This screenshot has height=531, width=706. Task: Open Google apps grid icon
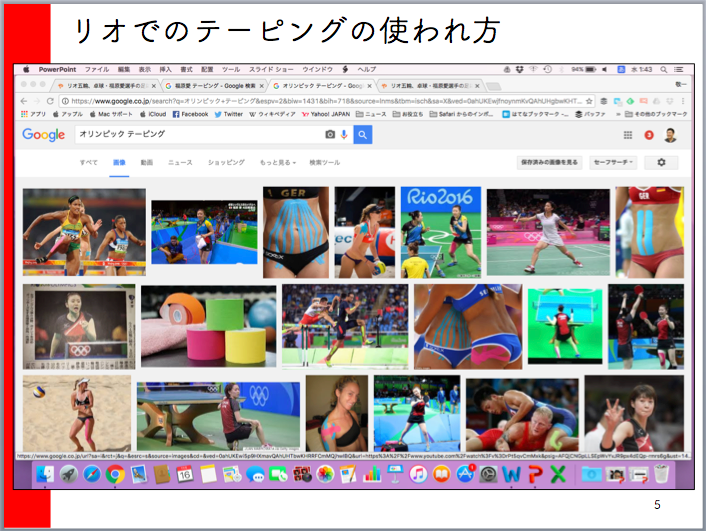click(628, 135)
